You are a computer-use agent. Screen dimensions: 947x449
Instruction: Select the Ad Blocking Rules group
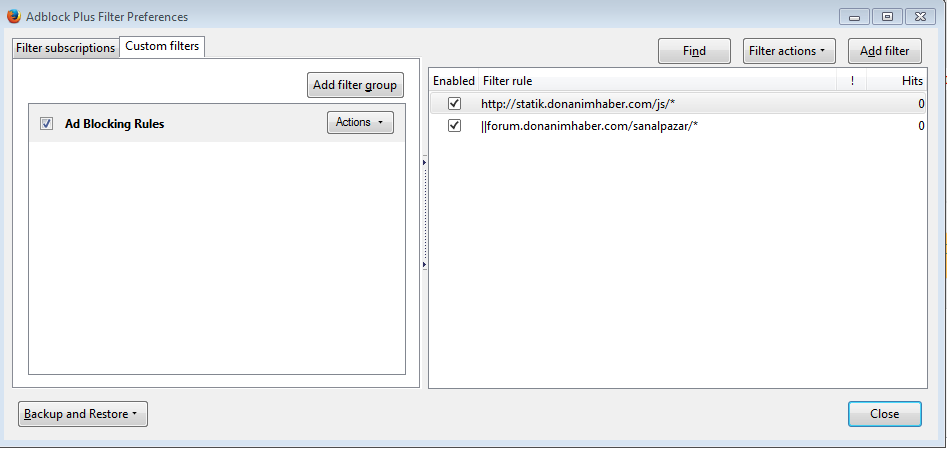pos(216,123)
